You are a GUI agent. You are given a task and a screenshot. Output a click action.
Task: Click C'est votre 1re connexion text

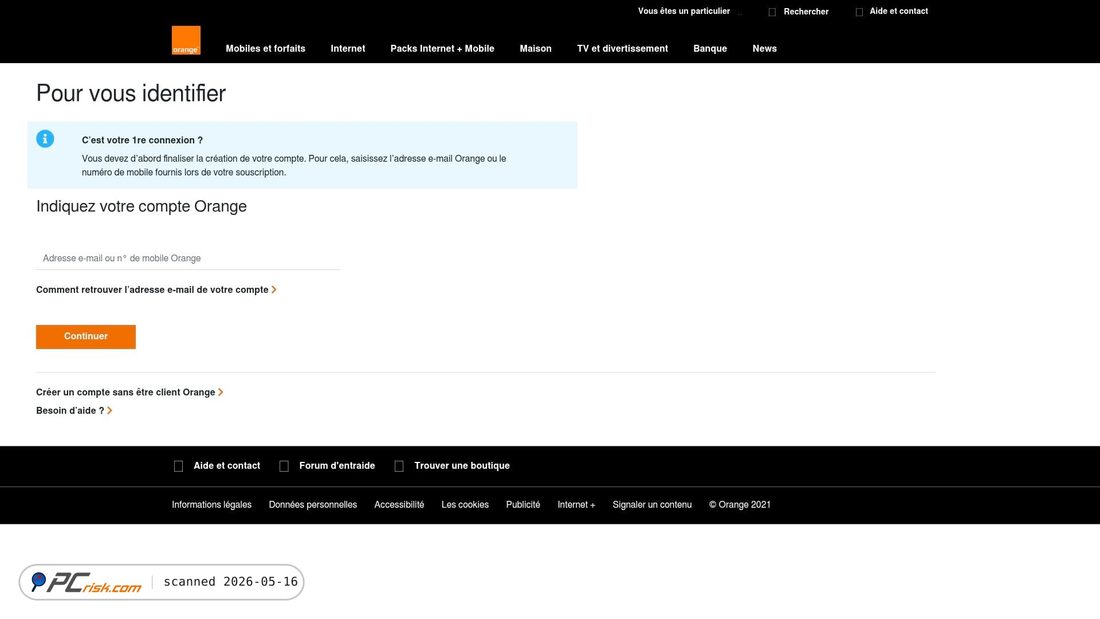142,140
